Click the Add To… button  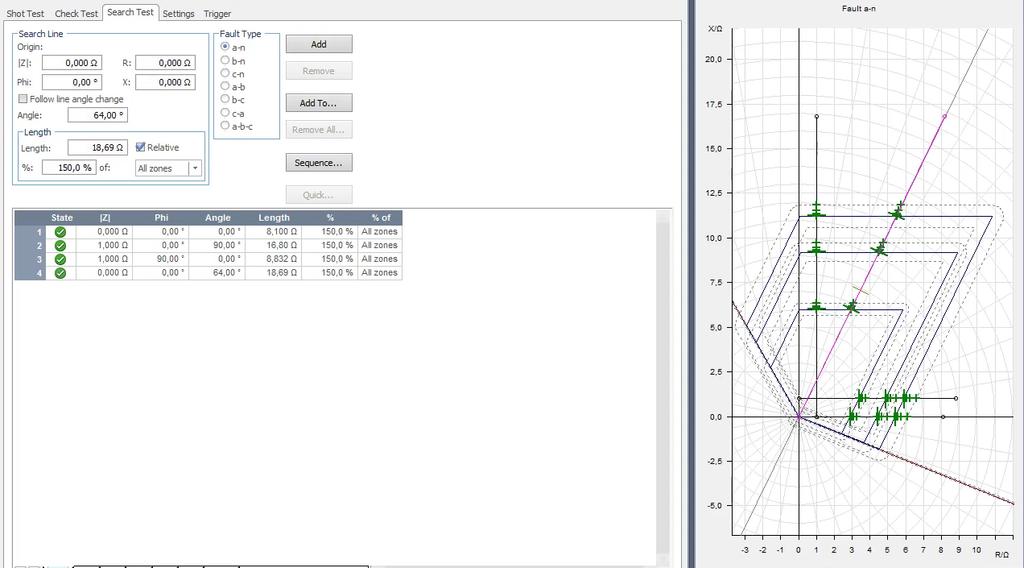click(x=319, y=103)
